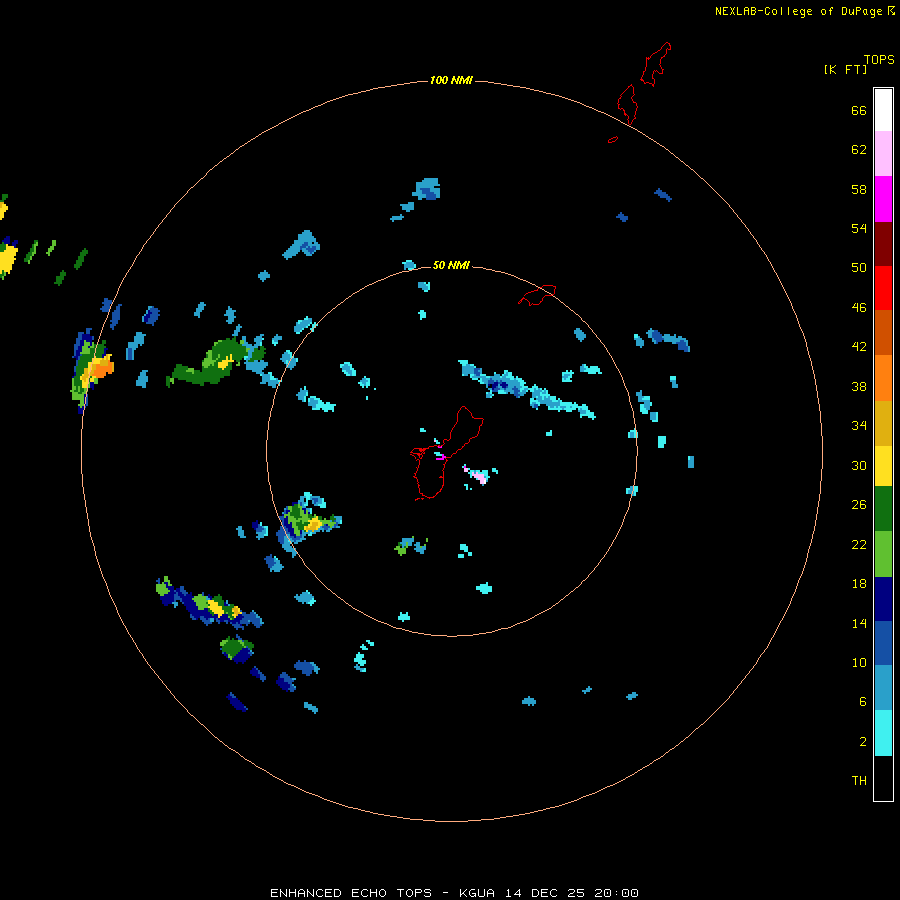Image resolution: width=900 pixels, height=900 pixels.
Task: Click the '30' scale label
Action: tap(859, 465)
